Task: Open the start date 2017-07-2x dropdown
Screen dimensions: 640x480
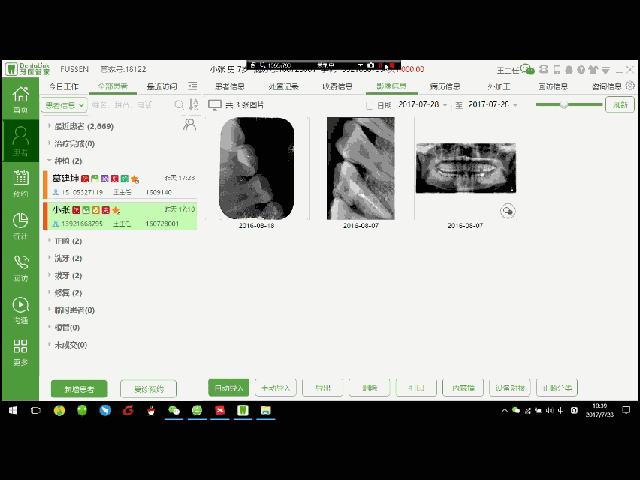Action: 445,105
